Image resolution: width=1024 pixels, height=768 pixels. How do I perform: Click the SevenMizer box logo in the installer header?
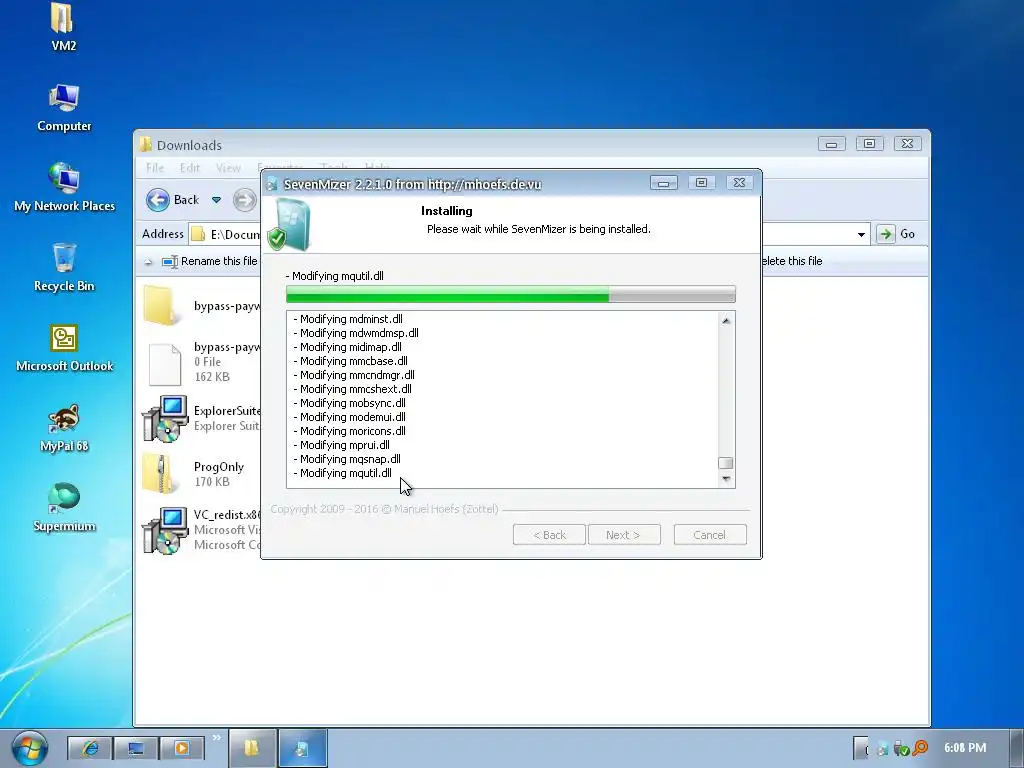tap(289, 225)
